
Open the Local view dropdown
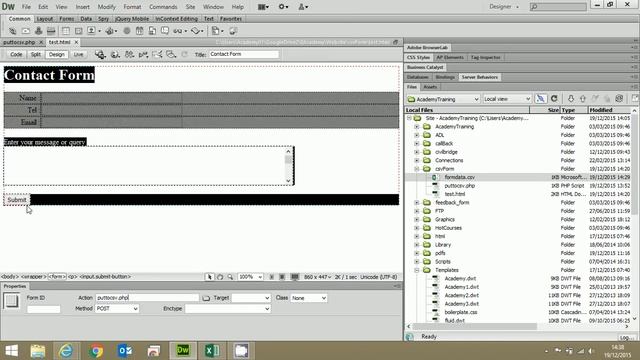coord(507,99)
